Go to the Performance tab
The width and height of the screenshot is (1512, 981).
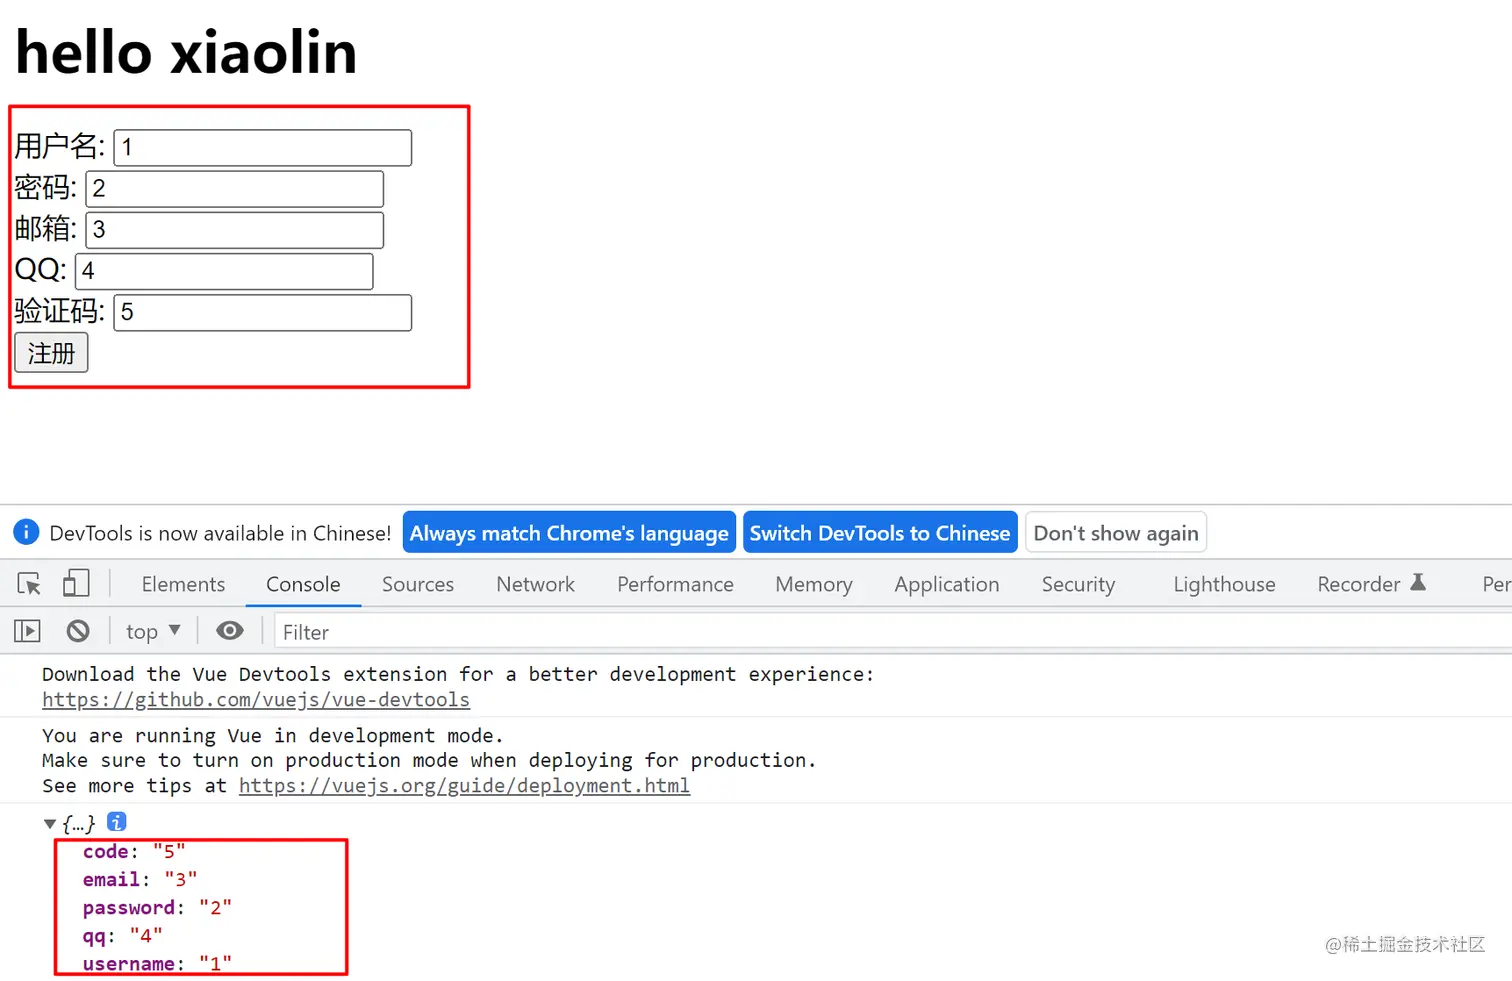(675, 584)
